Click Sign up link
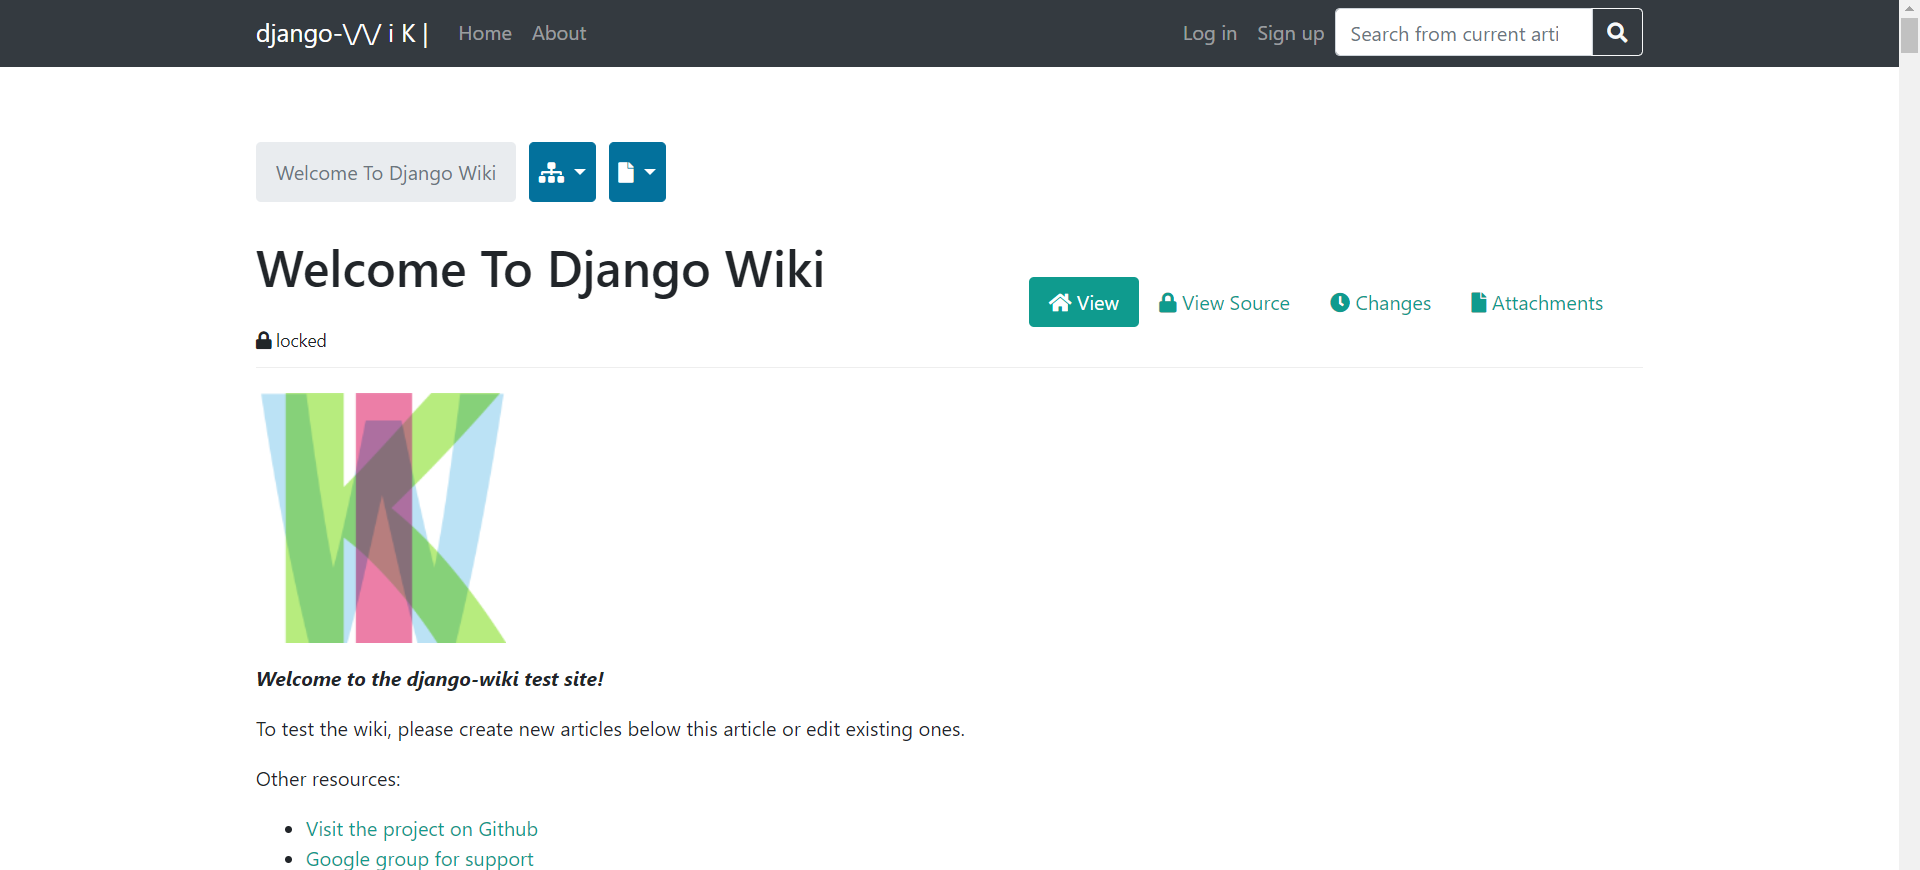This screenshot has width=1920, height=870. pos(1290,33)
